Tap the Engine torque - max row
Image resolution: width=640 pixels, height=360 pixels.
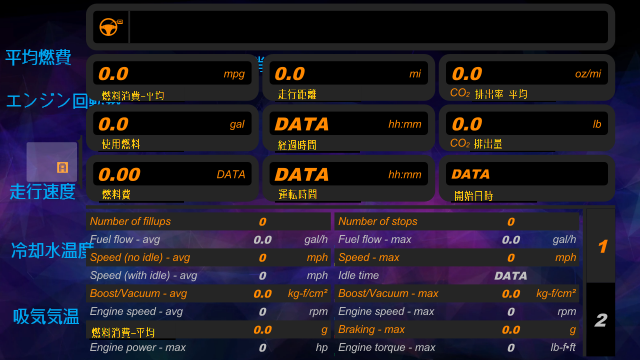457,347
